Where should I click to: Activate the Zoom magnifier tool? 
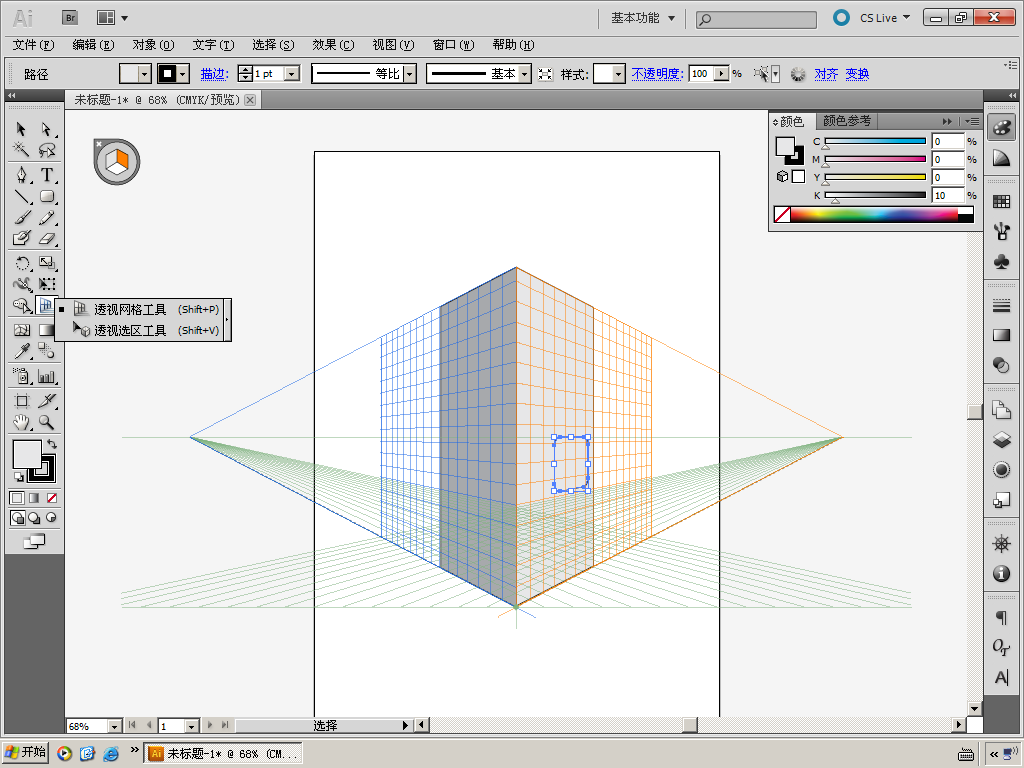tap(46, 423)
